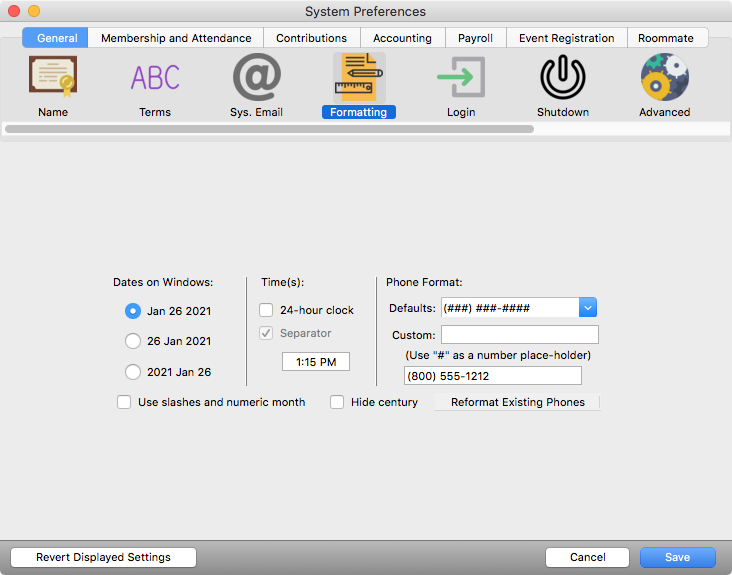Open the Login preferences icon
The image size is (732, 575).
click(x=461, y=77)
